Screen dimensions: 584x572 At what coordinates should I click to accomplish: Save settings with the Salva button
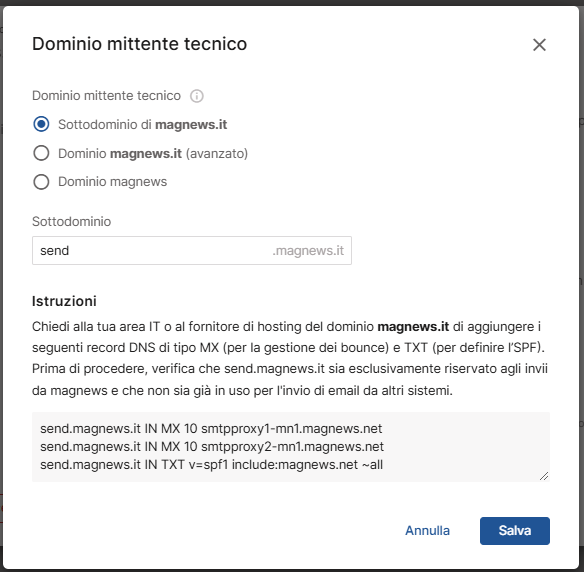point(515,531)
